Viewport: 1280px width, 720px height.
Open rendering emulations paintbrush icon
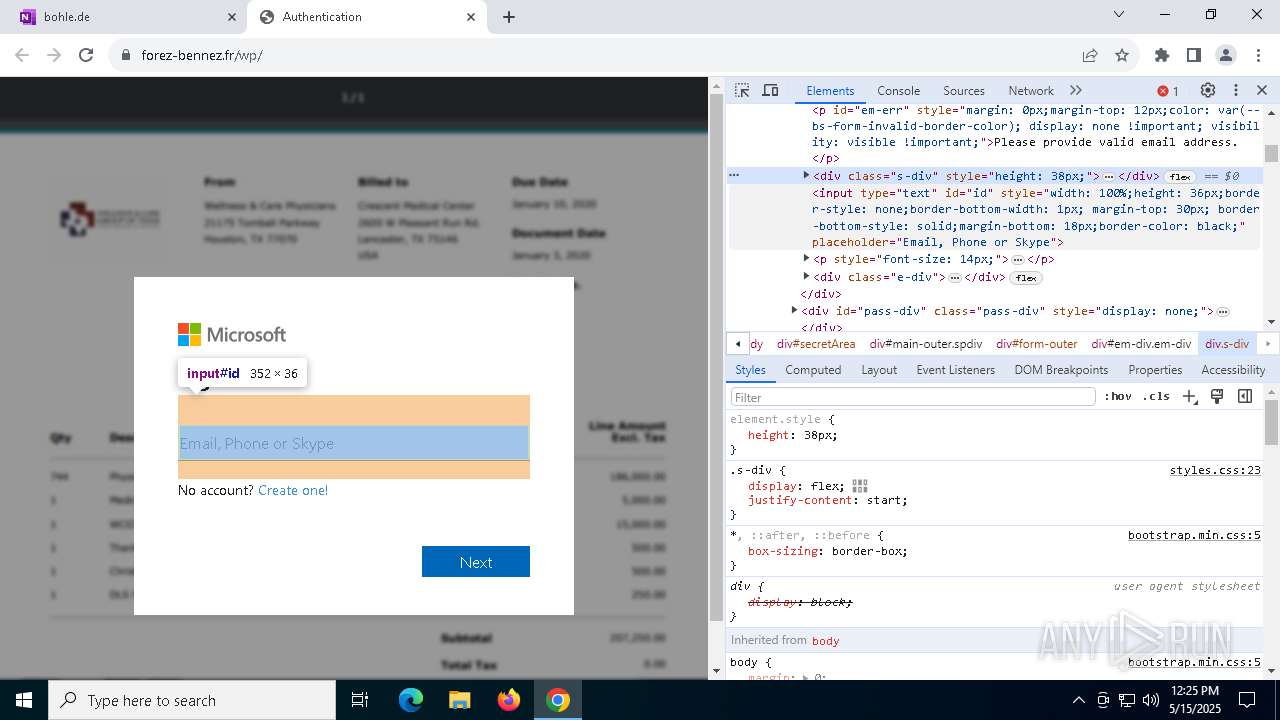point(1217,396)
